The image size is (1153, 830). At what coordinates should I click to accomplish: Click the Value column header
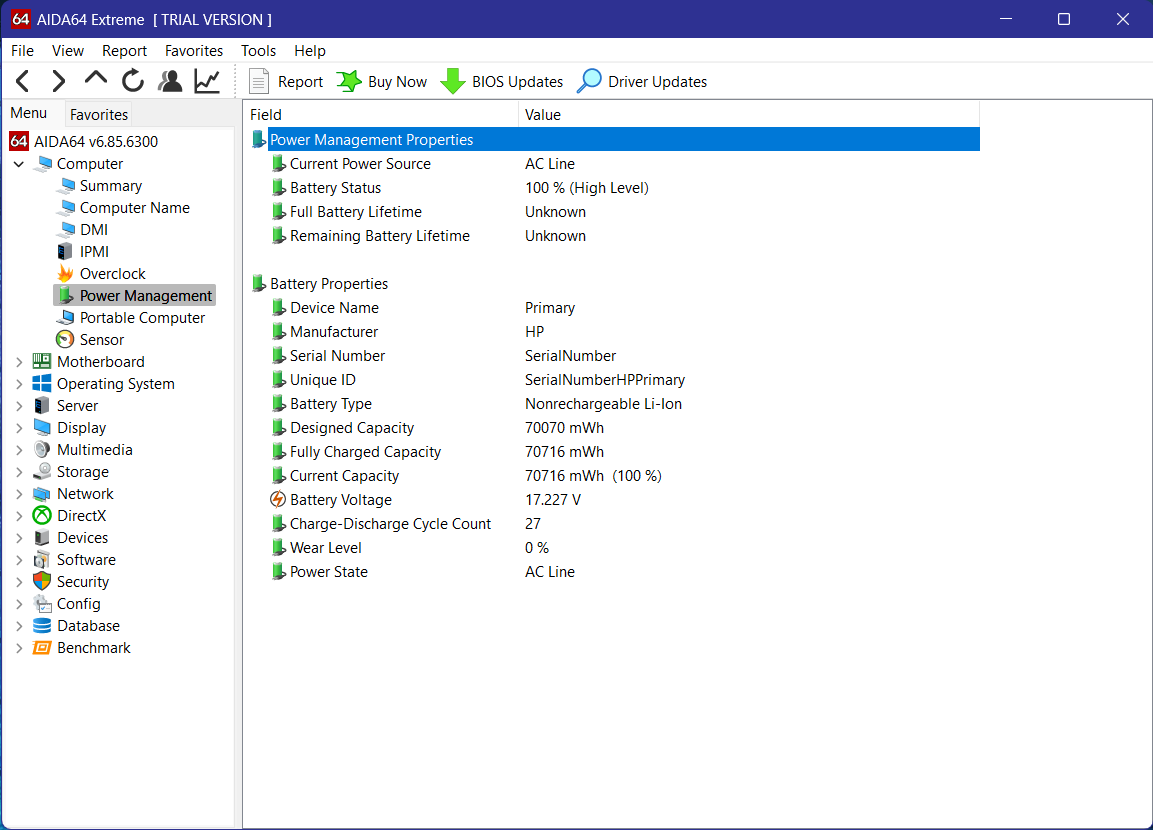click(749, 115)
